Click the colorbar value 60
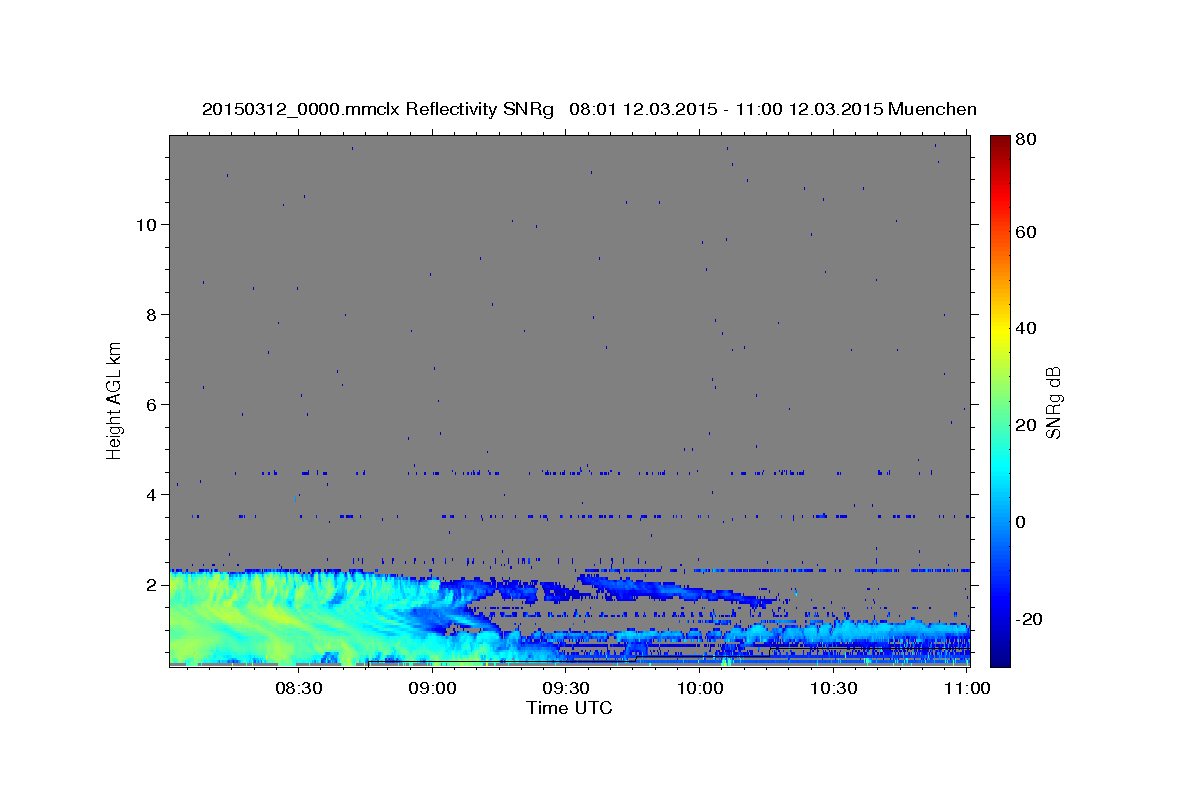The height and width of the screenshot is (800, 1200). pos(1027,232)
